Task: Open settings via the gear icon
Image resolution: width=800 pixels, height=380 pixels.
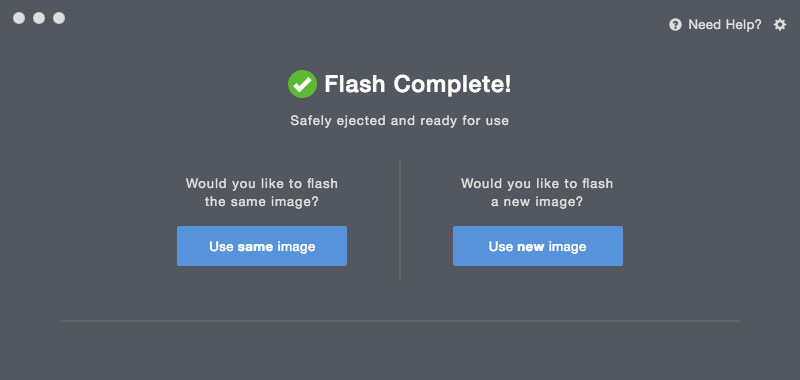Action: pos(780,24)
